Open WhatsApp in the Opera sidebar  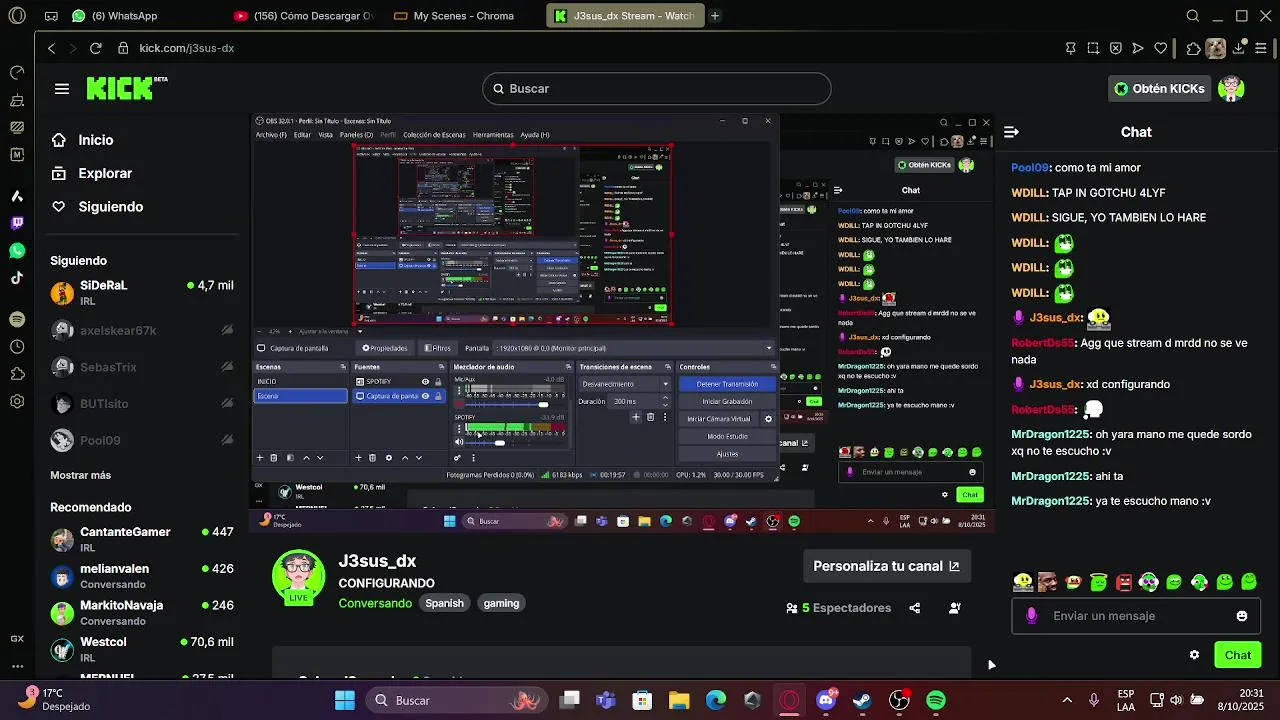[x=17, y=251]
